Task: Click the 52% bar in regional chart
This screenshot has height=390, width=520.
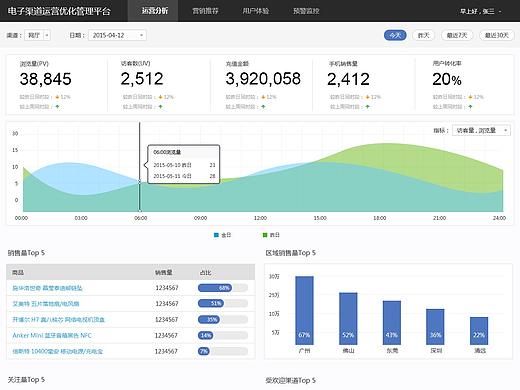Action: pos(348,319)
